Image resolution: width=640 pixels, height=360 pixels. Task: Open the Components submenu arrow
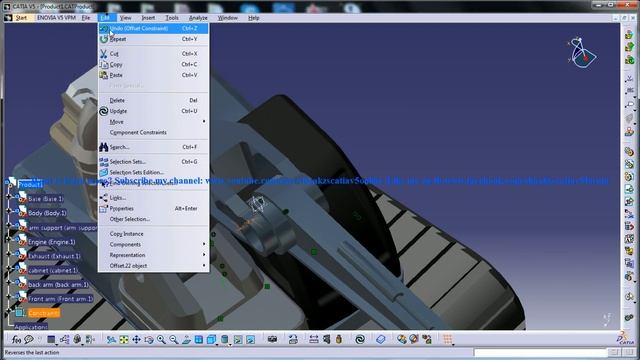pyautogui.click(x=204, y=244)
